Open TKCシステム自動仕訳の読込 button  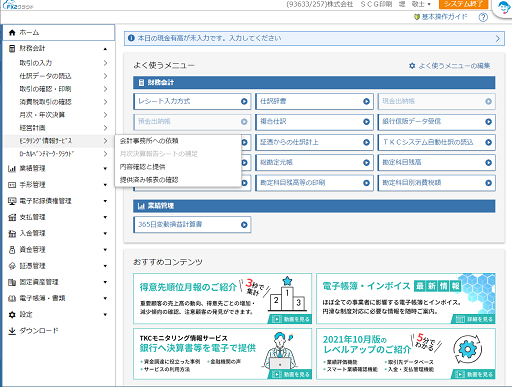pyautogui.click(x=436, y=142)
